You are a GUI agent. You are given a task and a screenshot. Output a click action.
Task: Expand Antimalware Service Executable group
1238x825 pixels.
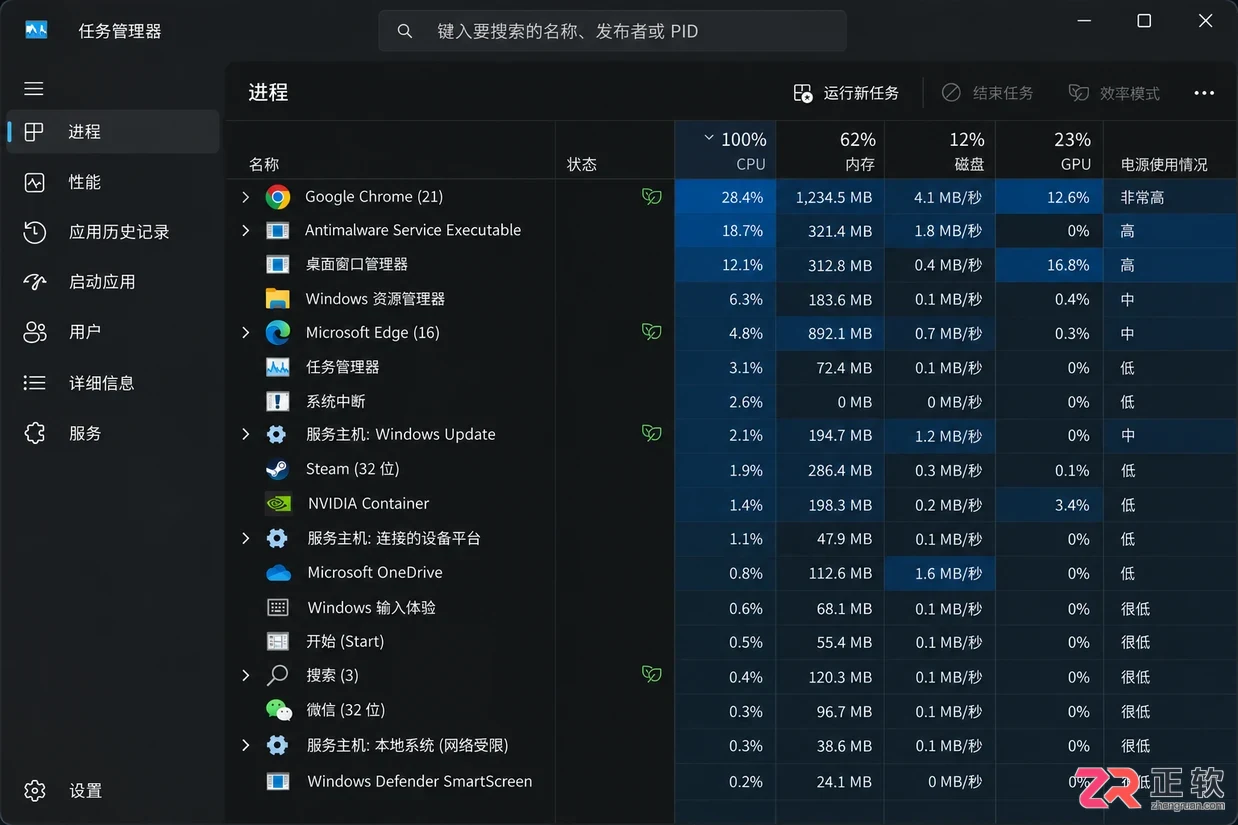click(246, 231)
